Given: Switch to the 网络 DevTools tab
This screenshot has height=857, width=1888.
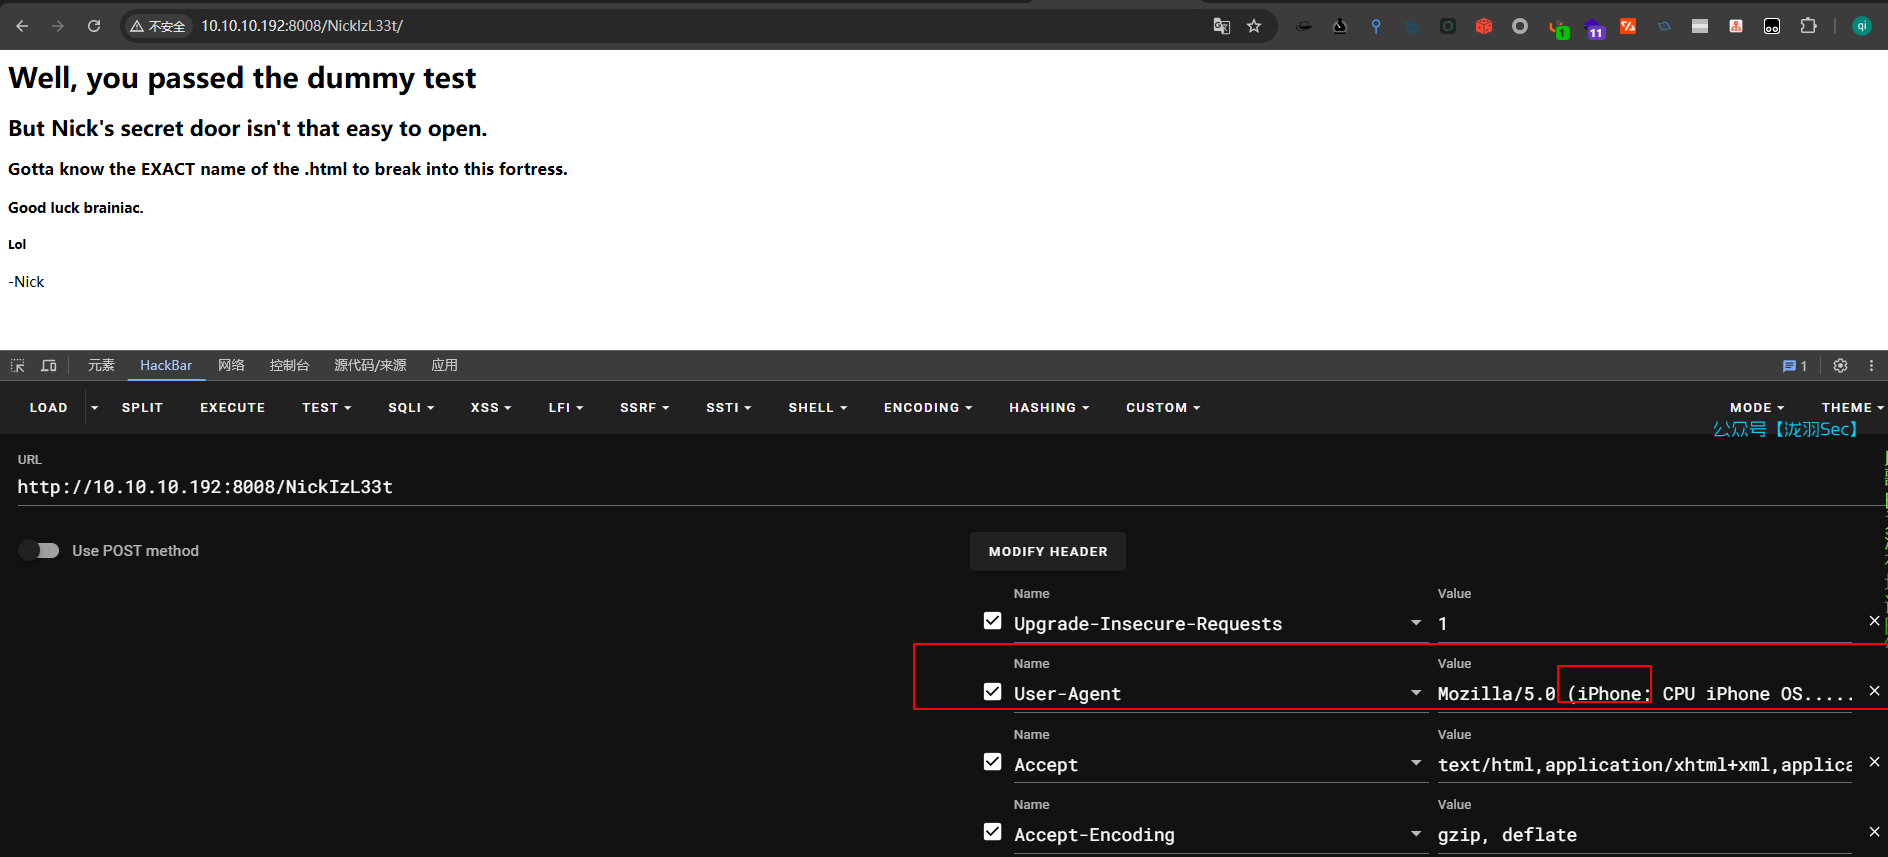Looking at the screenshot, I should (x=231, y=366).
